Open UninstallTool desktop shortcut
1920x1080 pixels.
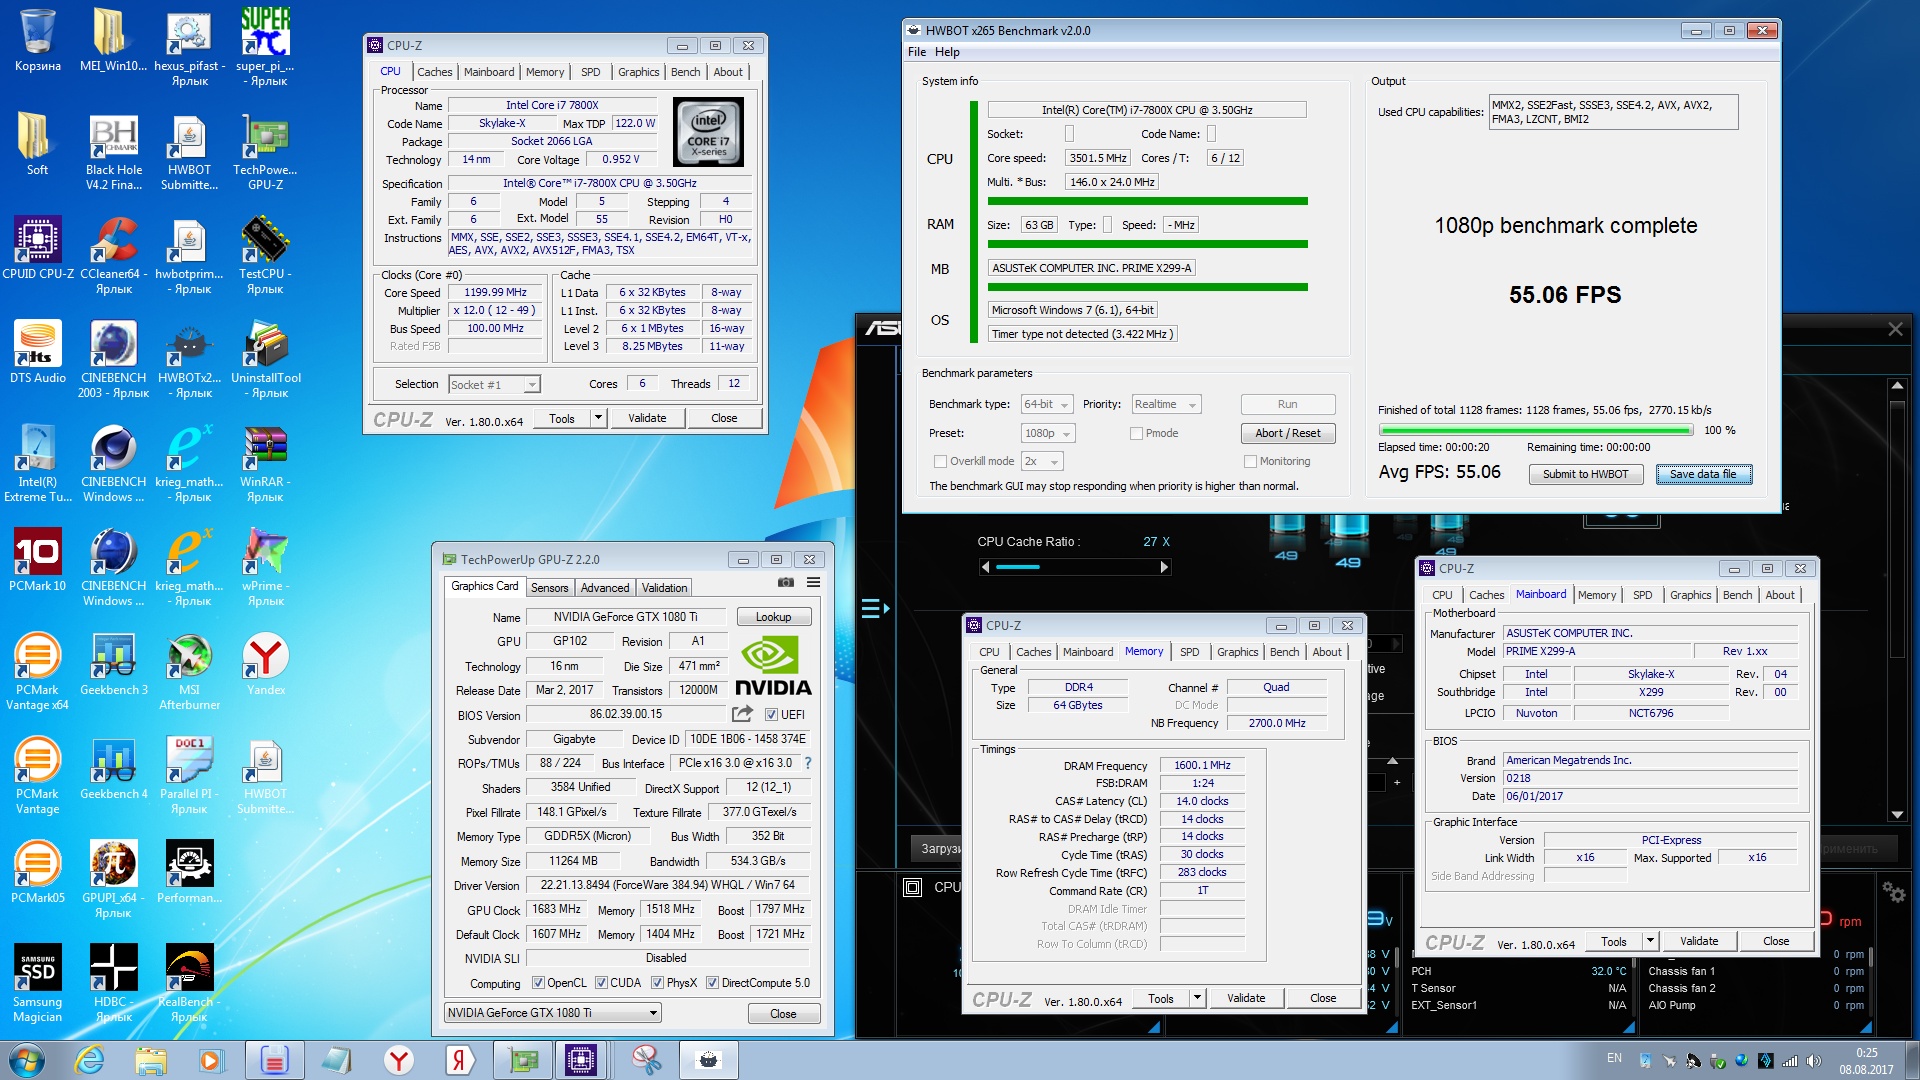266,358
